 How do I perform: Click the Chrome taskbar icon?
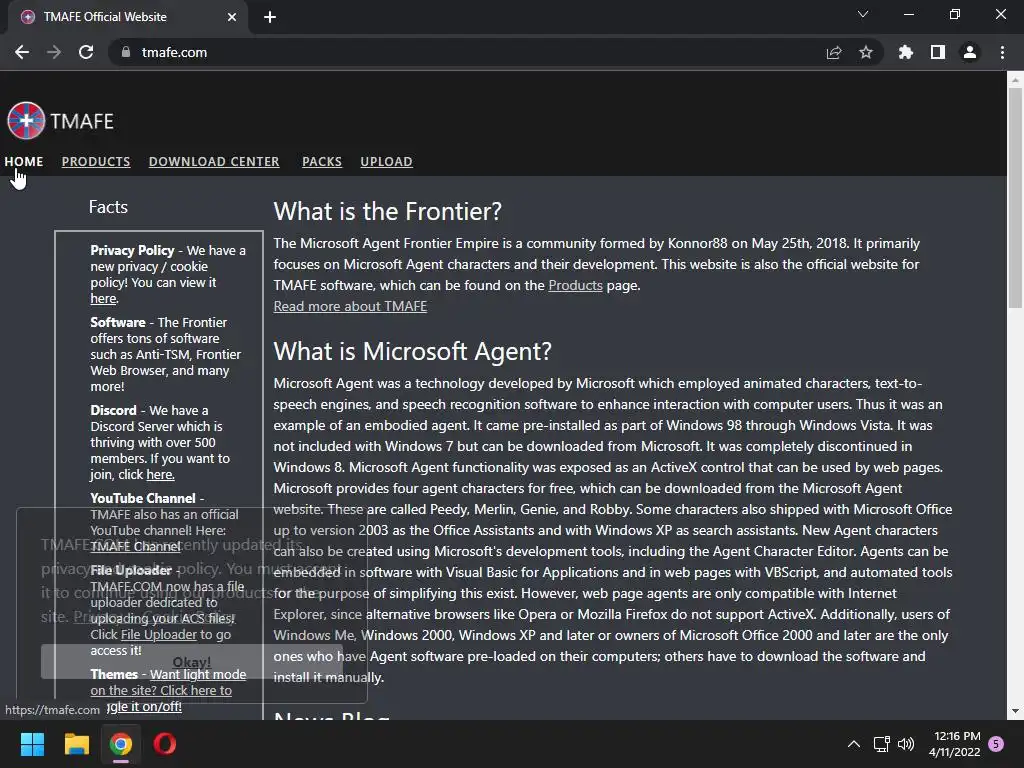tap(121, 744)
